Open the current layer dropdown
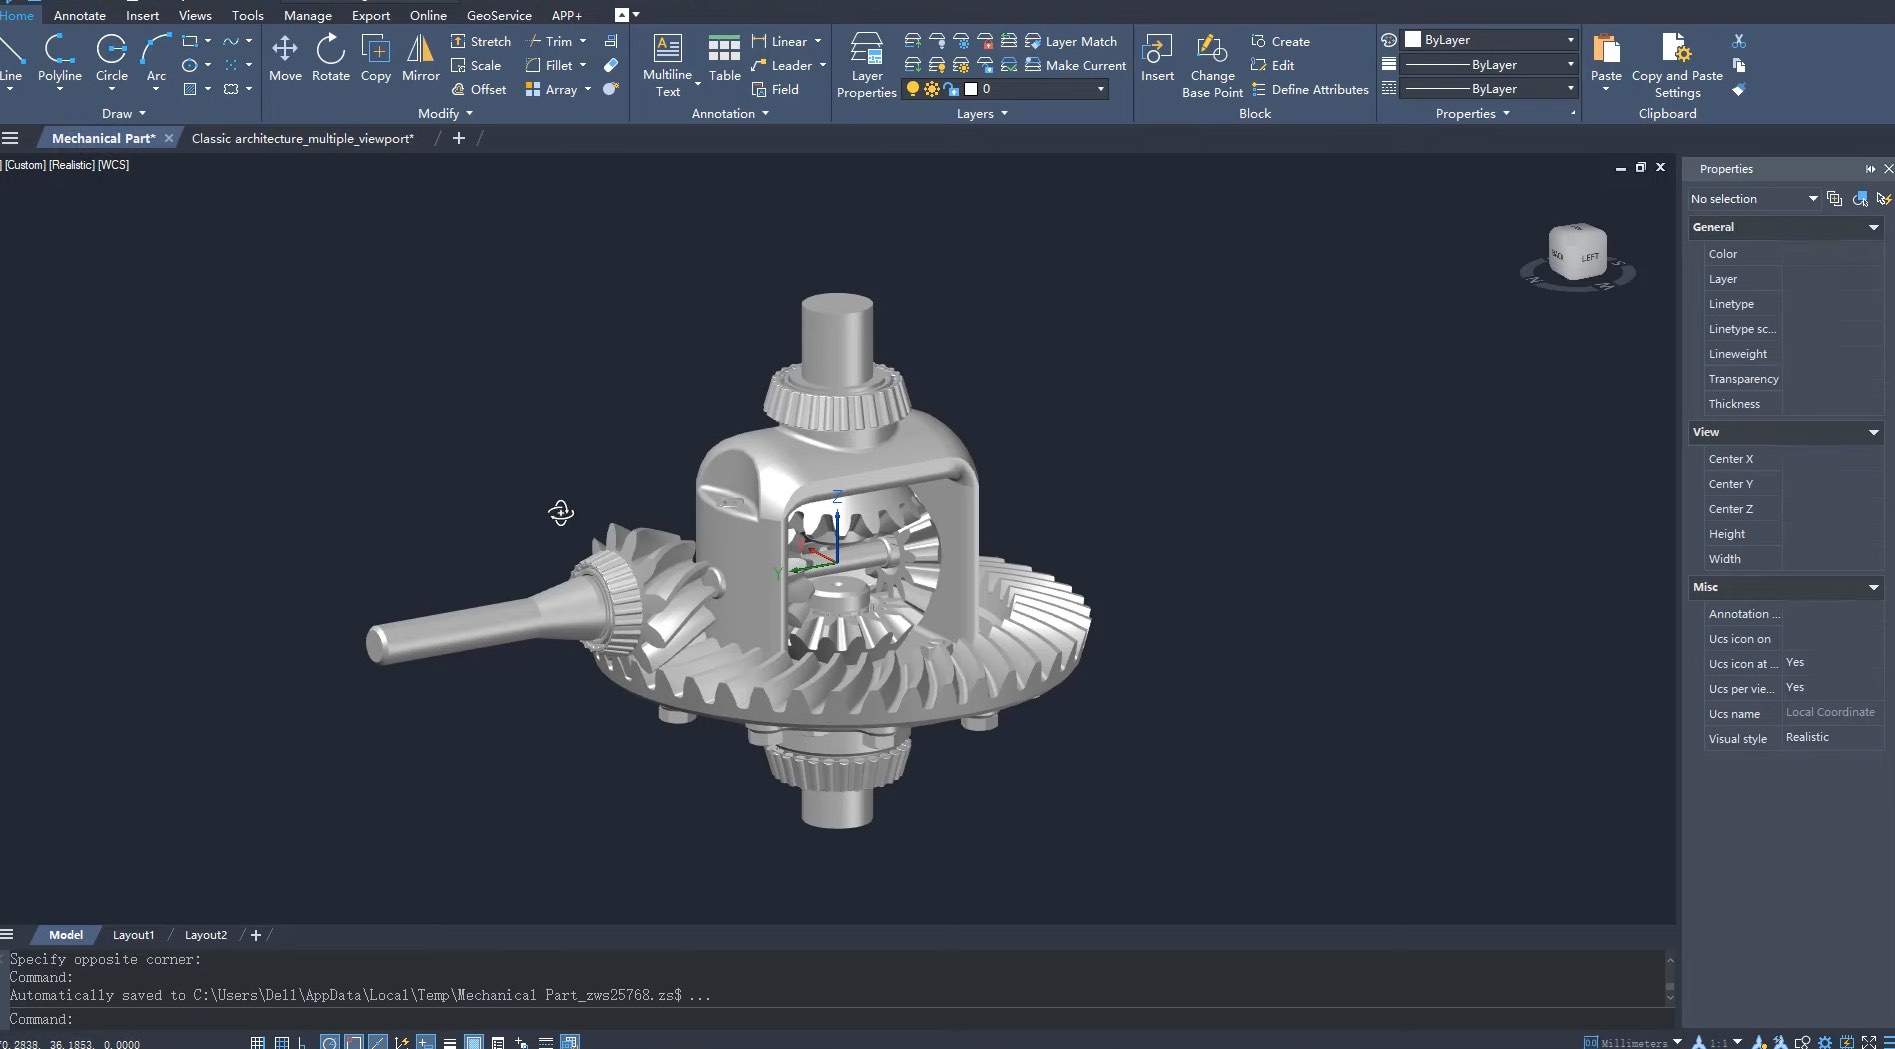The height and width of the screenshot is (1049, 1895). (x=1101, y=89)
